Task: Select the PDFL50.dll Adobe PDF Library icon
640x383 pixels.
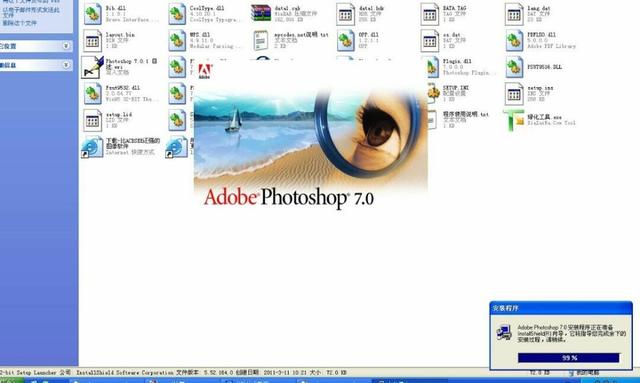Action: pyautogui.click(x=513, y=41)
